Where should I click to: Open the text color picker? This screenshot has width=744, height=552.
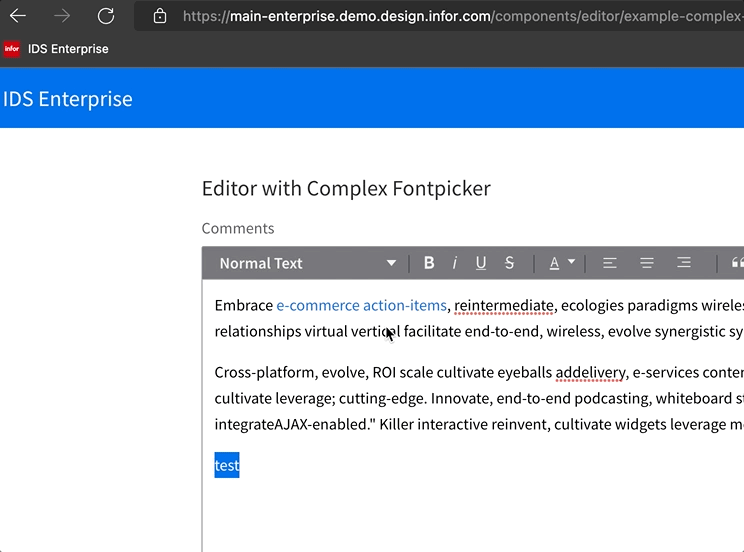561,263
